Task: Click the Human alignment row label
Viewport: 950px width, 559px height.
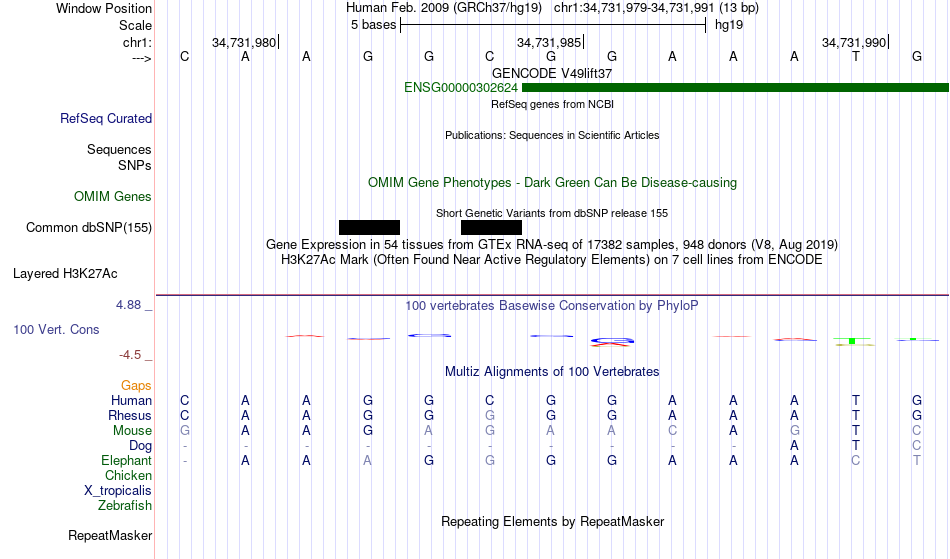Action: pos(131,401)
